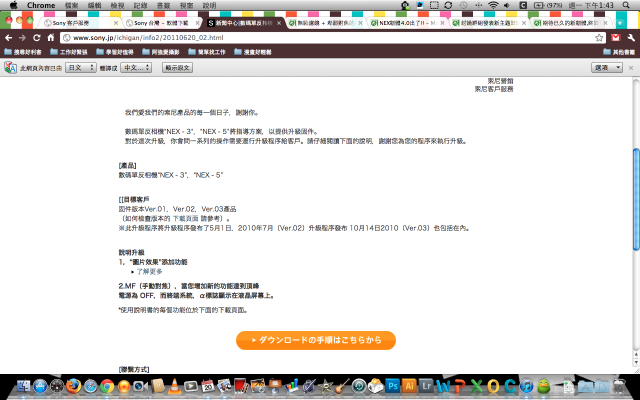640x400 pixels.
Task: Open Spotlight search in menu bar
Action: point(626,5)
